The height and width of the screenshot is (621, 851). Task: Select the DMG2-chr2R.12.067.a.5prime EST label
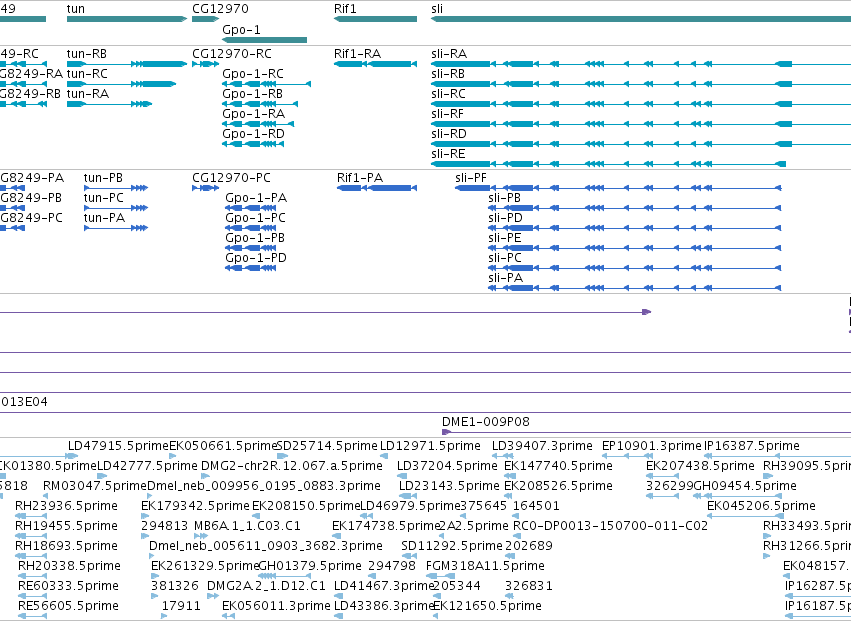point(292,466)
